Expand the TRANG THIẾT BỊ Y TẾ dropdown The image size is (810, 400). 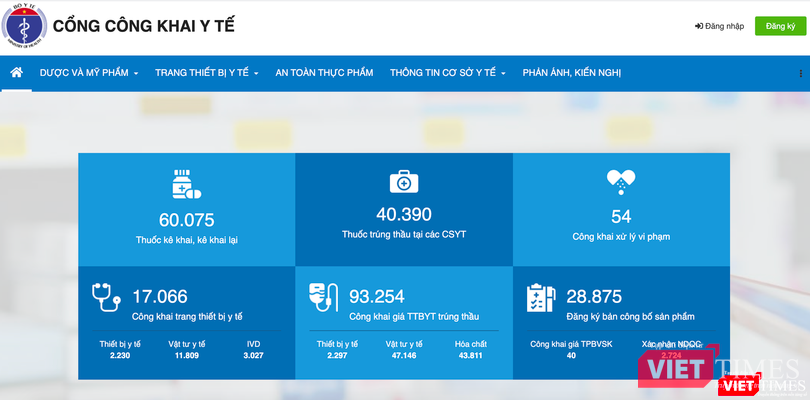[x=207, y=73]
